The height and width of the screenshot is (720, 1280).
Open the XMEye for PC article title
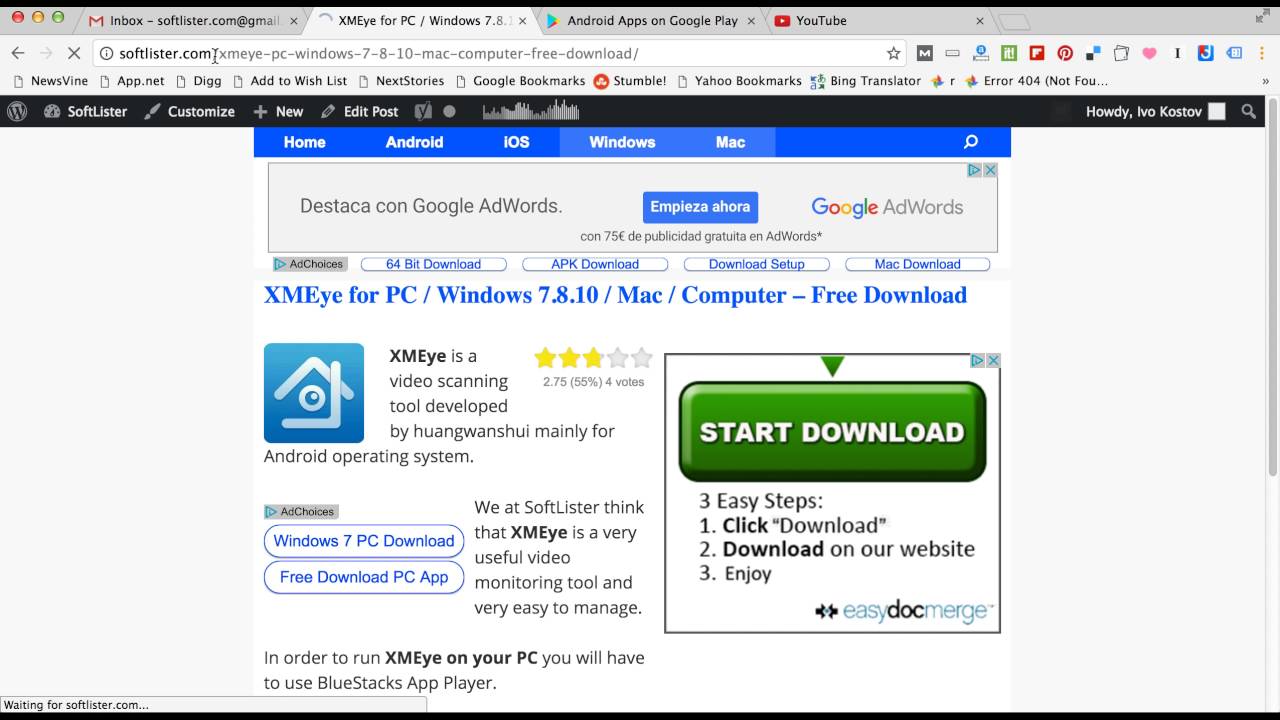pos(615,295)
